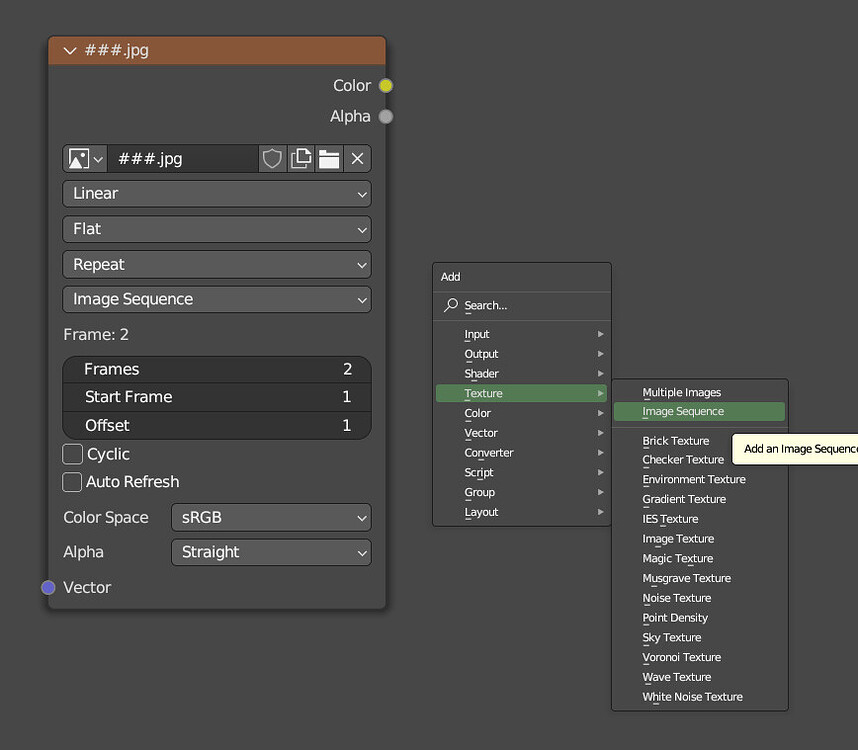Enable the Cyclic checkbox

tap(72, 454)
